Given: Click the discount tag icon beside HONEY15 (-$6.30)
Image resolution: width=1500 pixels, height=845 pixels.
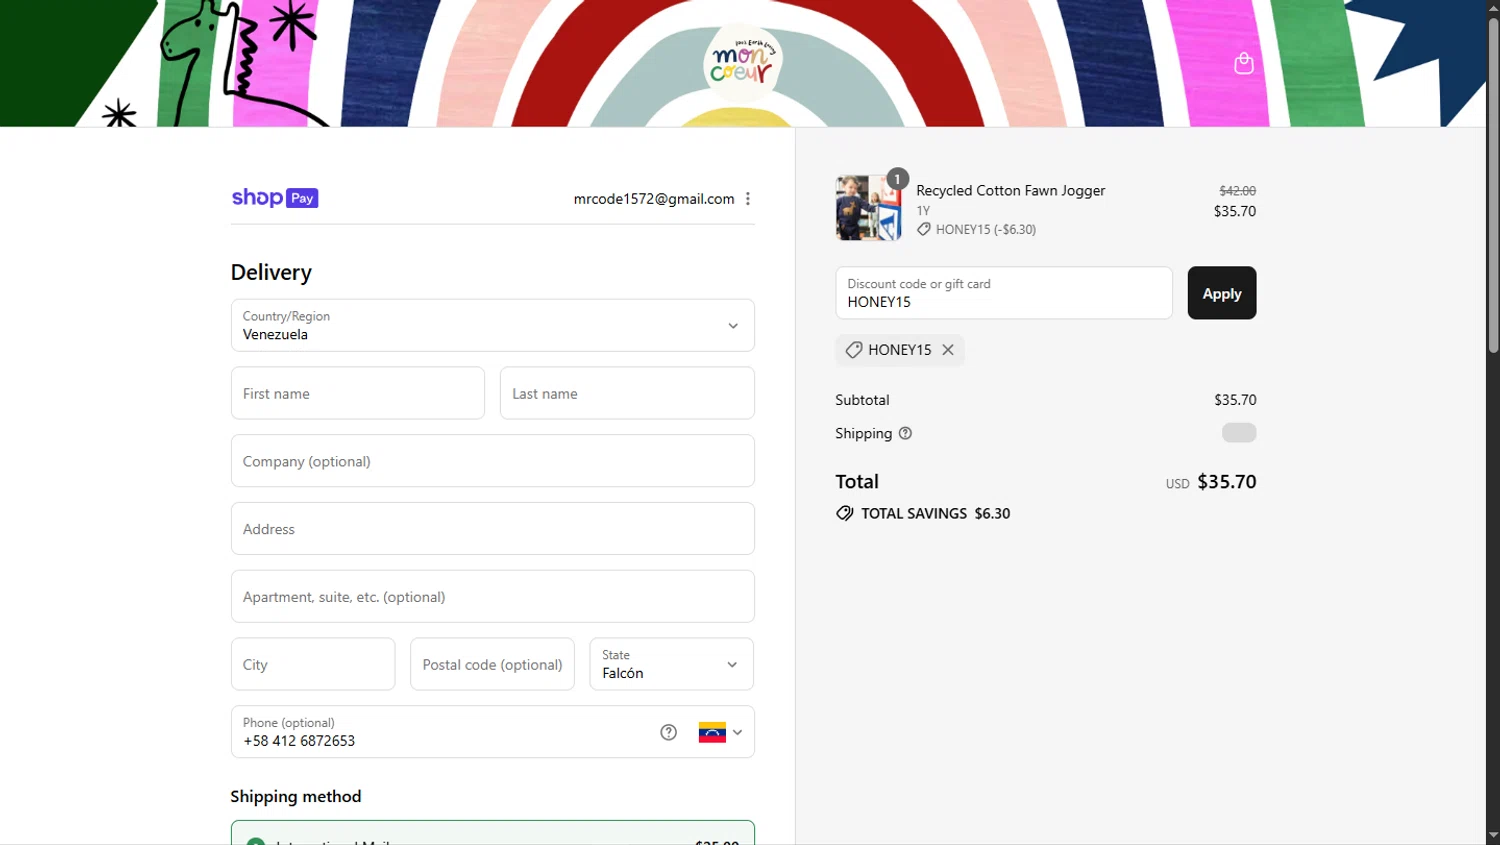Looking at the screenshot, I should pos(924,229).
